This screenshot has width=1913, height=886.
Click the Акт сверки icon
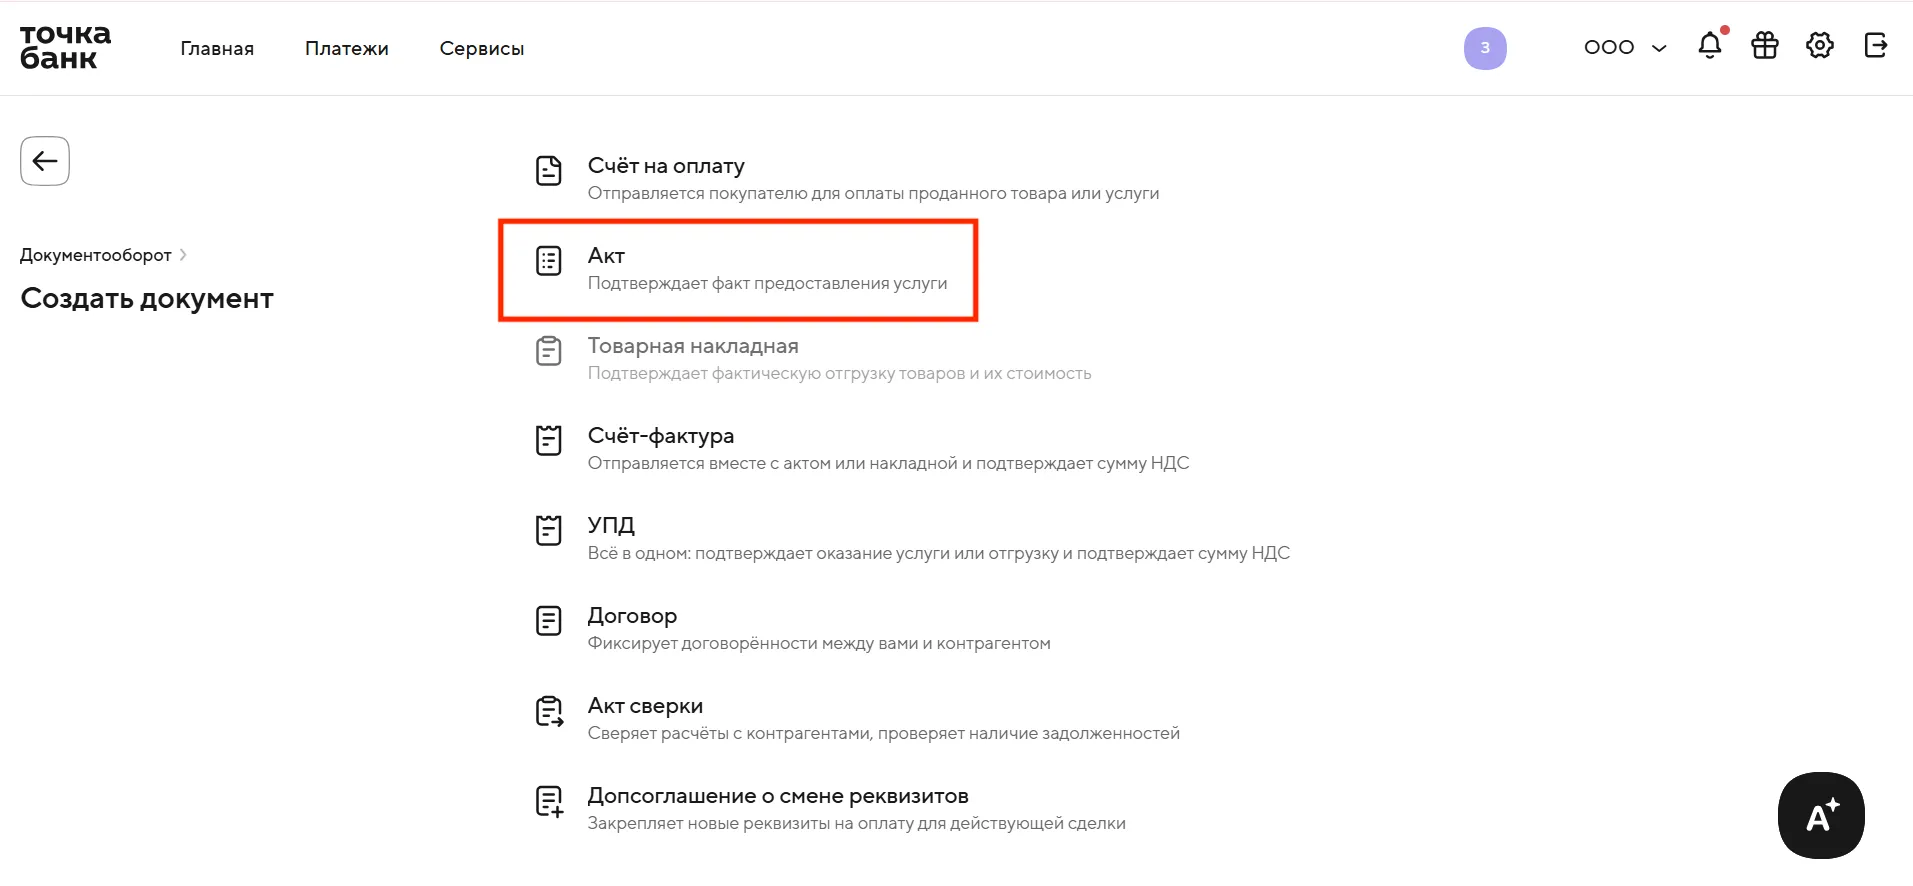pos(549,711)
